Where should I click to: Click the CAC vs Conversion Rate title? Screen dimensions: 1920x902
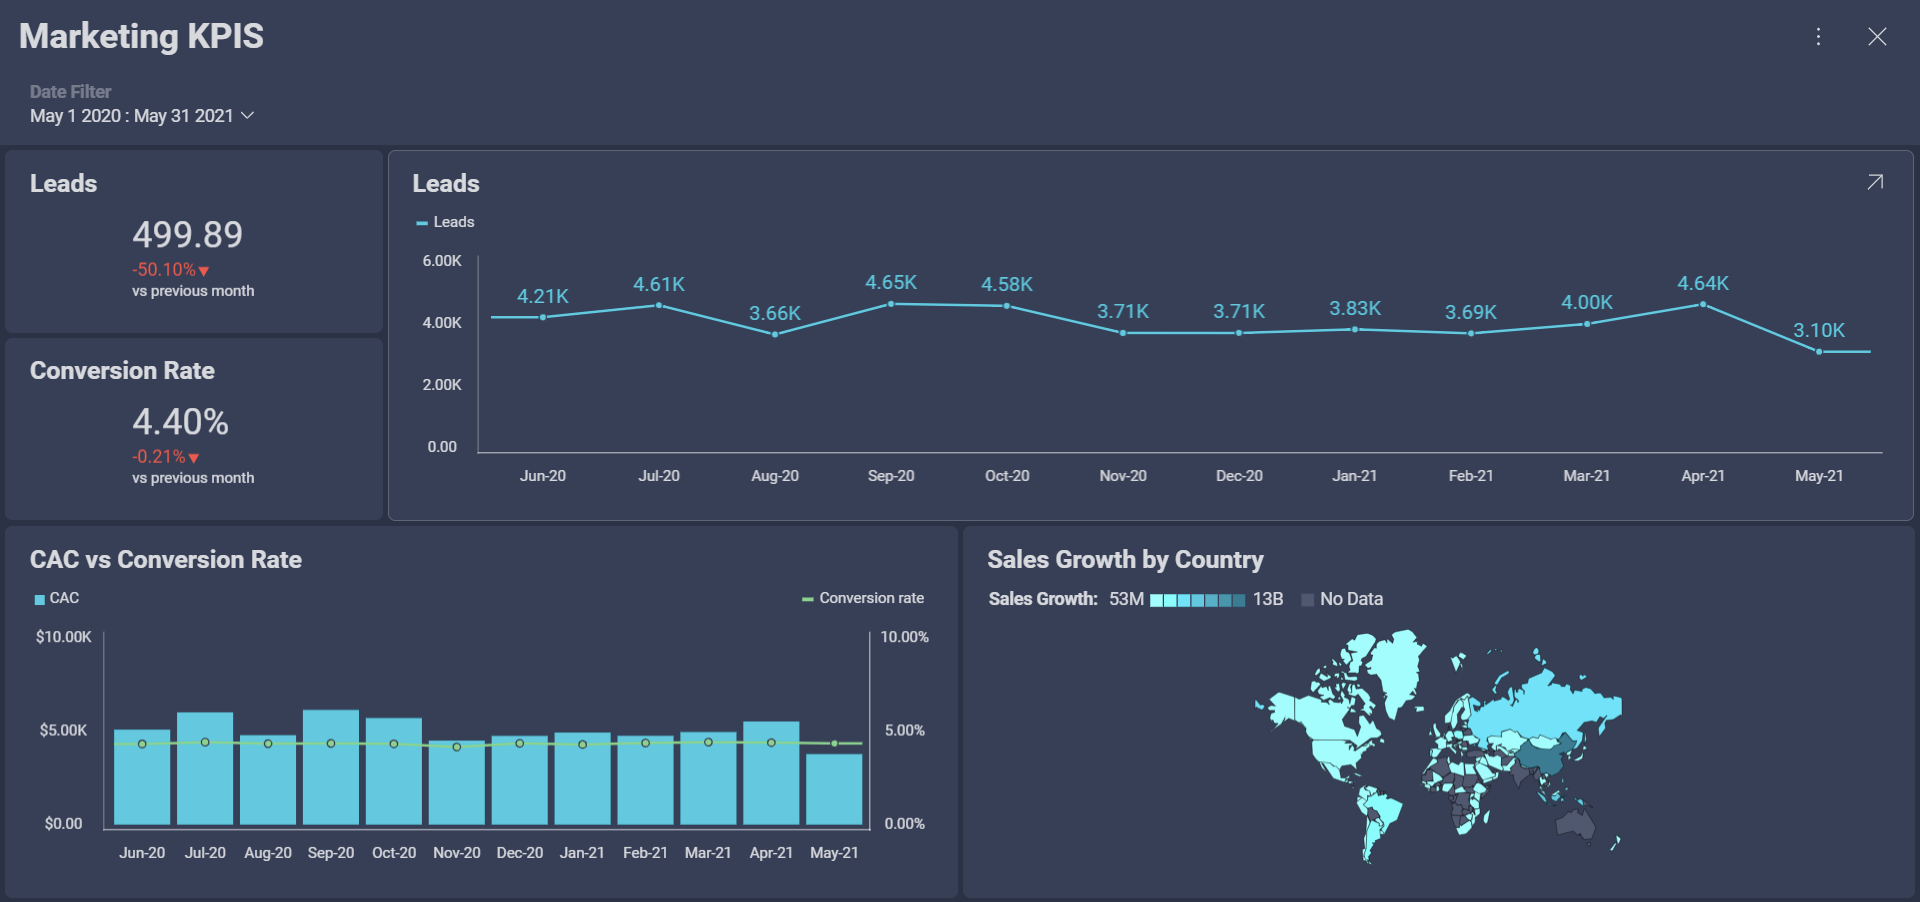click(166, 560)
